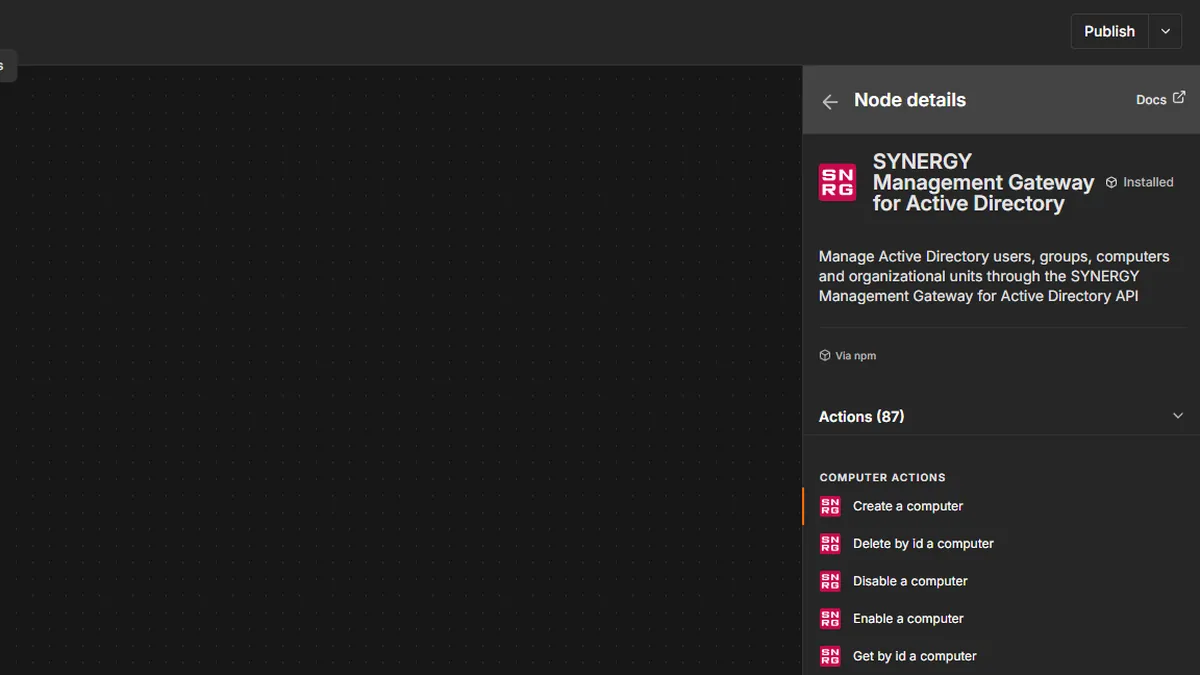Screen dimensions: 1200x675
Task: Click the large SYNERGY SNRG logo
Action: pos(837,183)
